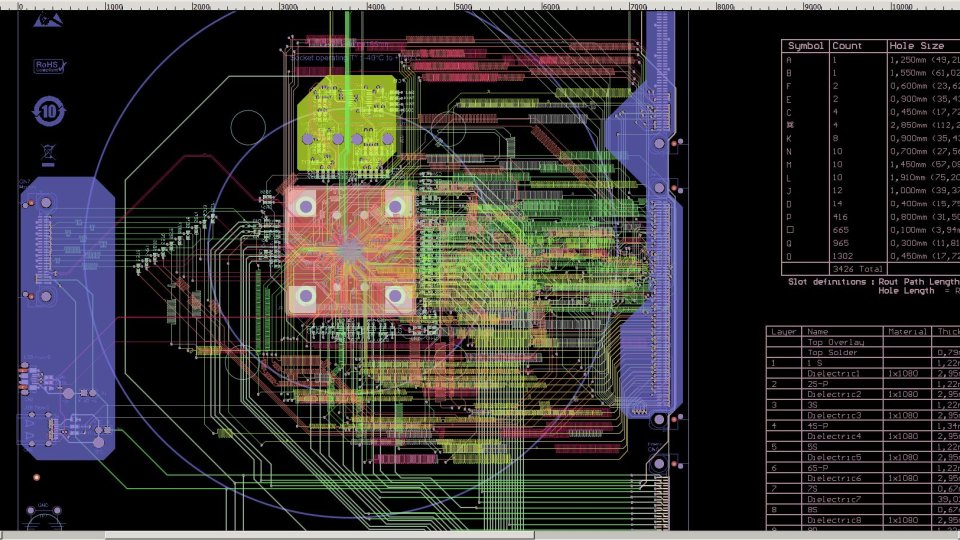Click the RoHS compliant logo
This screenshot has width=960, height=540.
pyautogui.click(x=50, y=66)
